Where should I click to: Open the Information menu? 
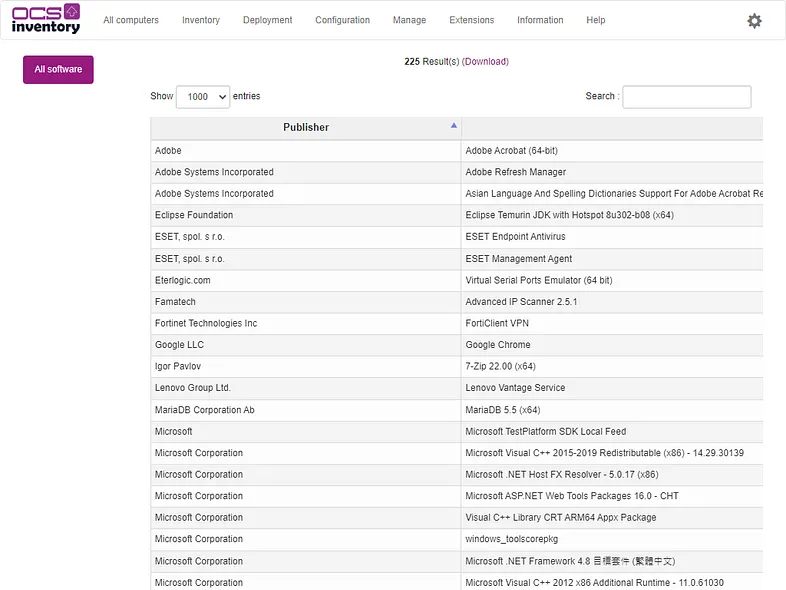(x=540, y=20)
